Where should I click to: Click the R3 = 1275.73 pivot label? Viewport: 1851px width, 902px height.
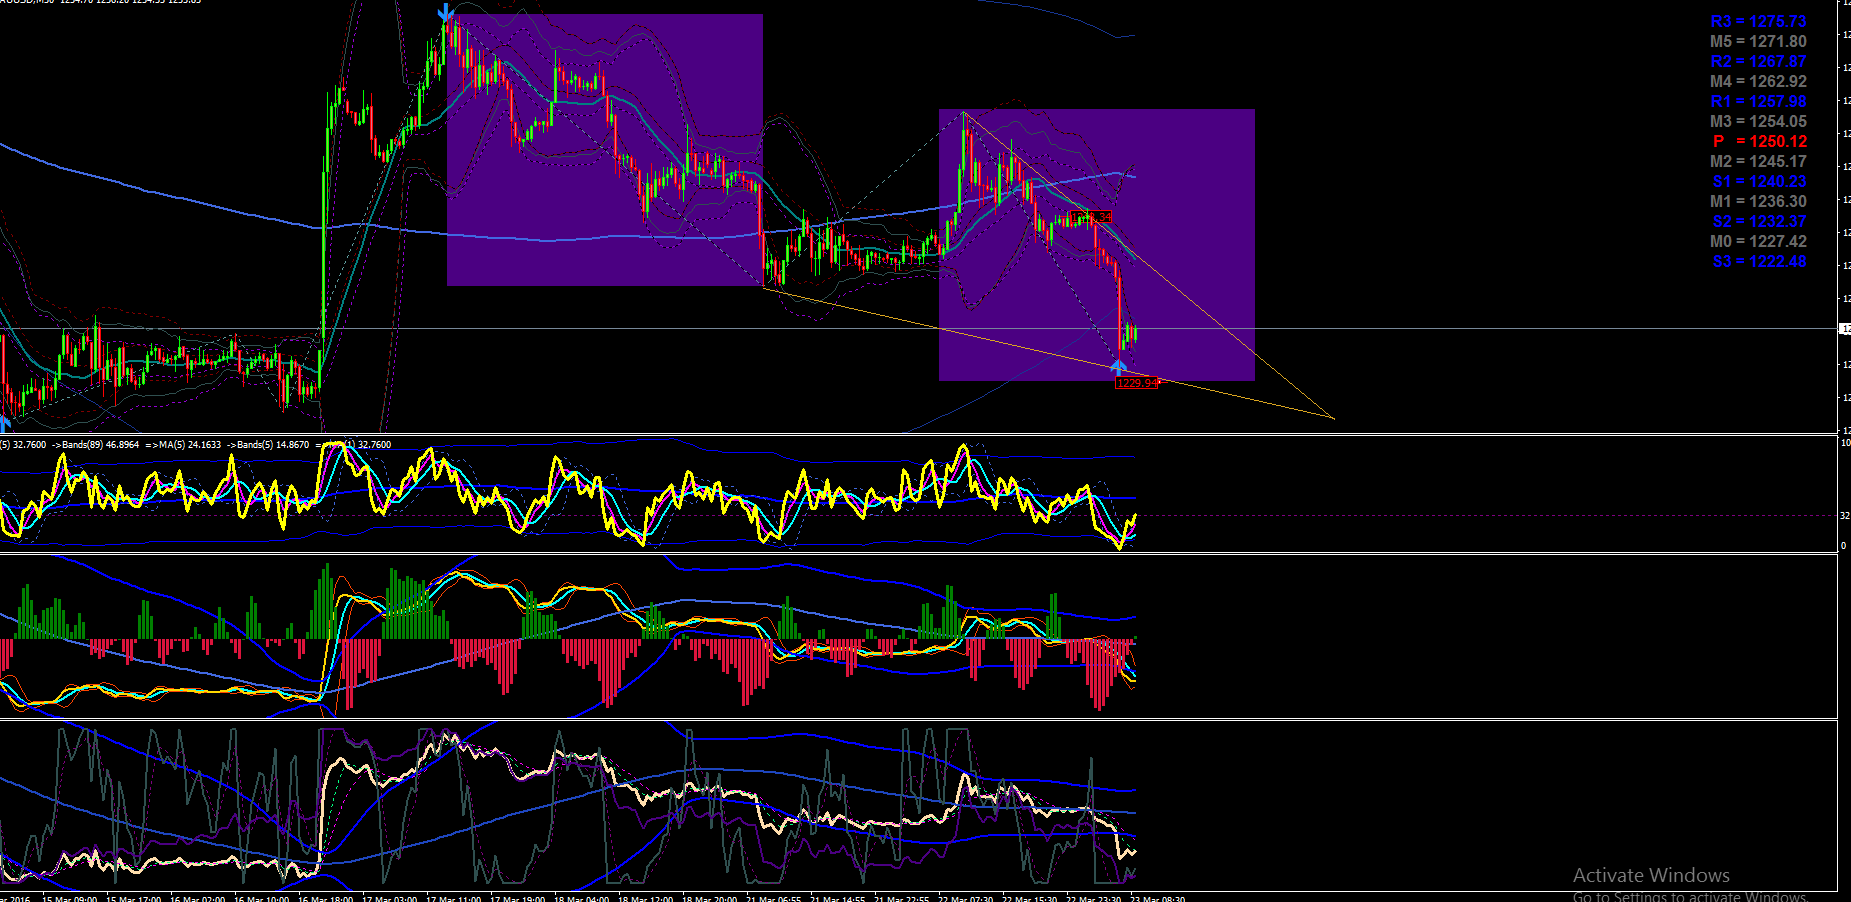pyautogui.click(x=1758, y=22)
